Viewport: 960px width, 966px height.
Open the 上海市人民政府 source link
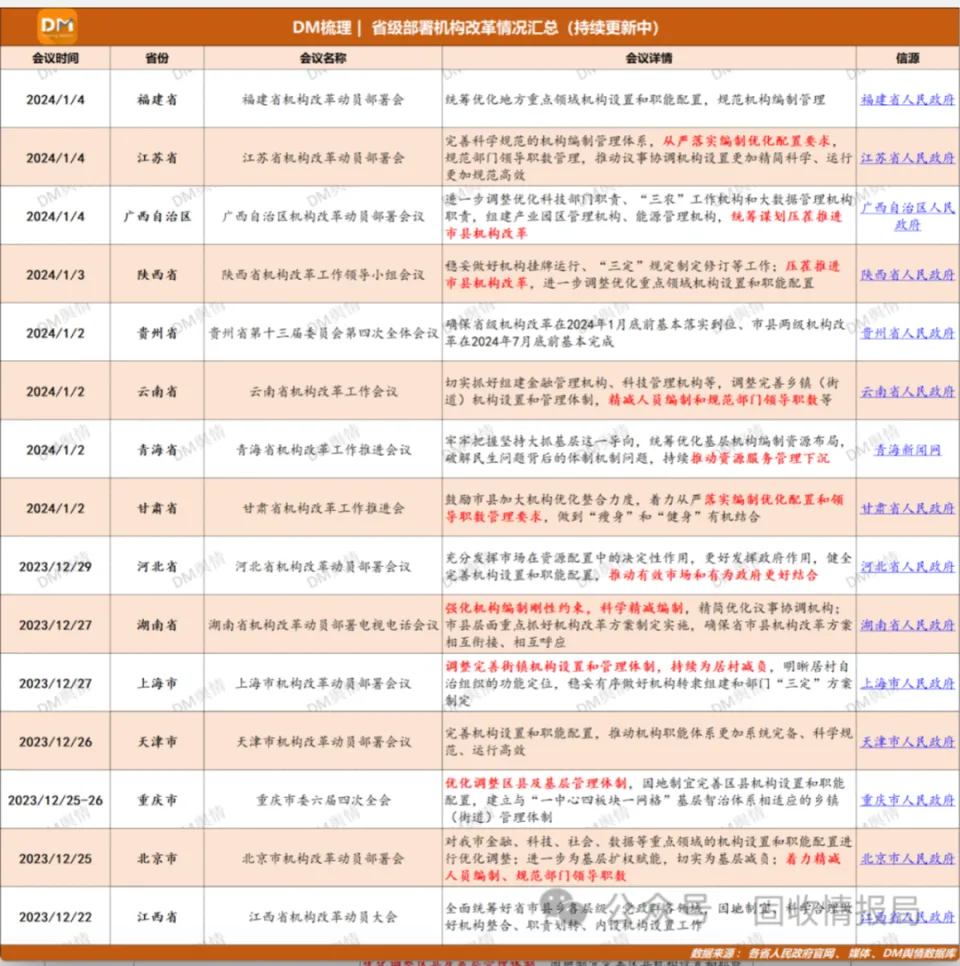pyautogui.click(x=907, y=683)
